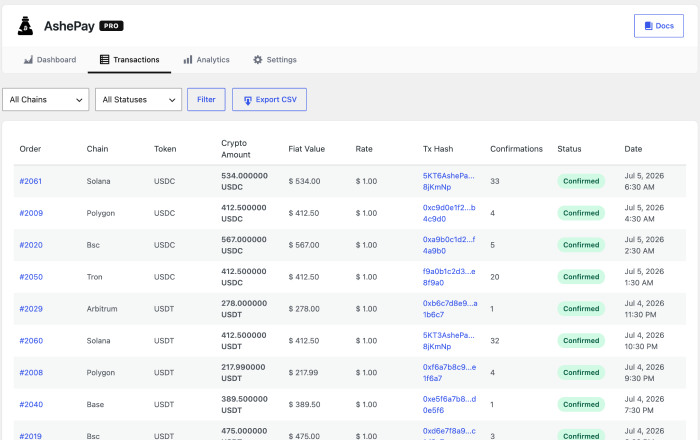This screenshot has height=440, width=700.
Task: Click the PRO badge
Action: pos(111,26)
